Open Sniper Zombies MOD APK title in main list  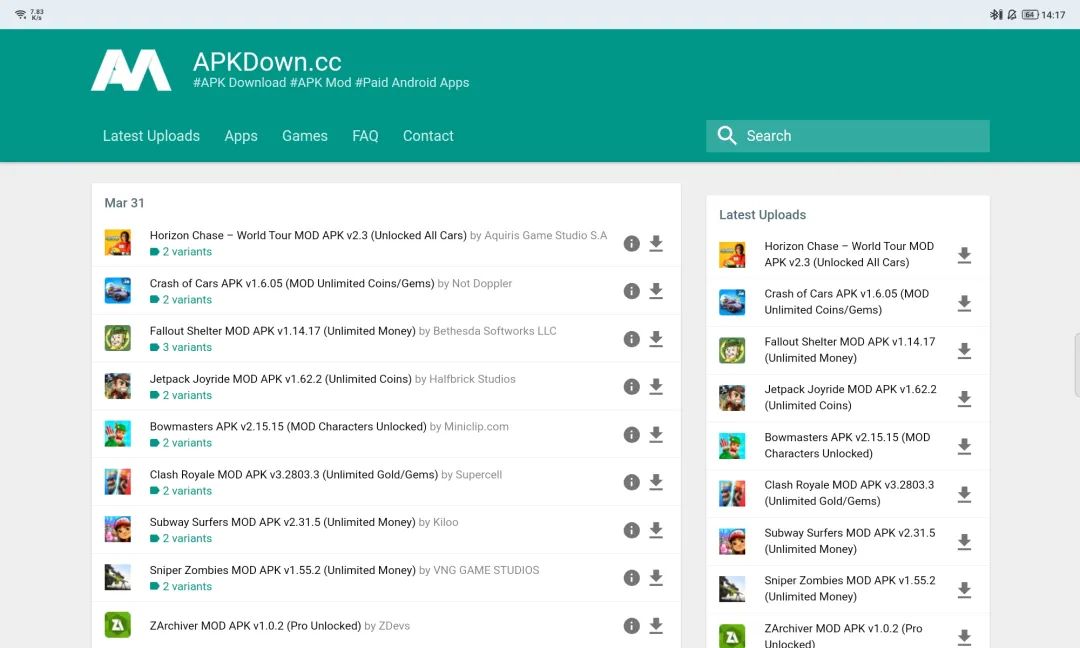point(282,570)
